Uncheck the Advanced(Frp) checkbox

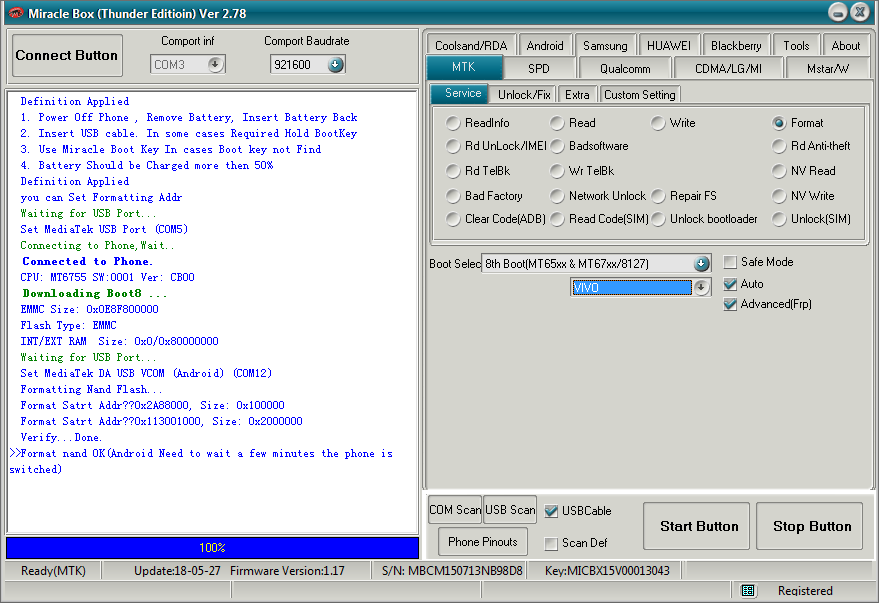(x=730, y=304)
